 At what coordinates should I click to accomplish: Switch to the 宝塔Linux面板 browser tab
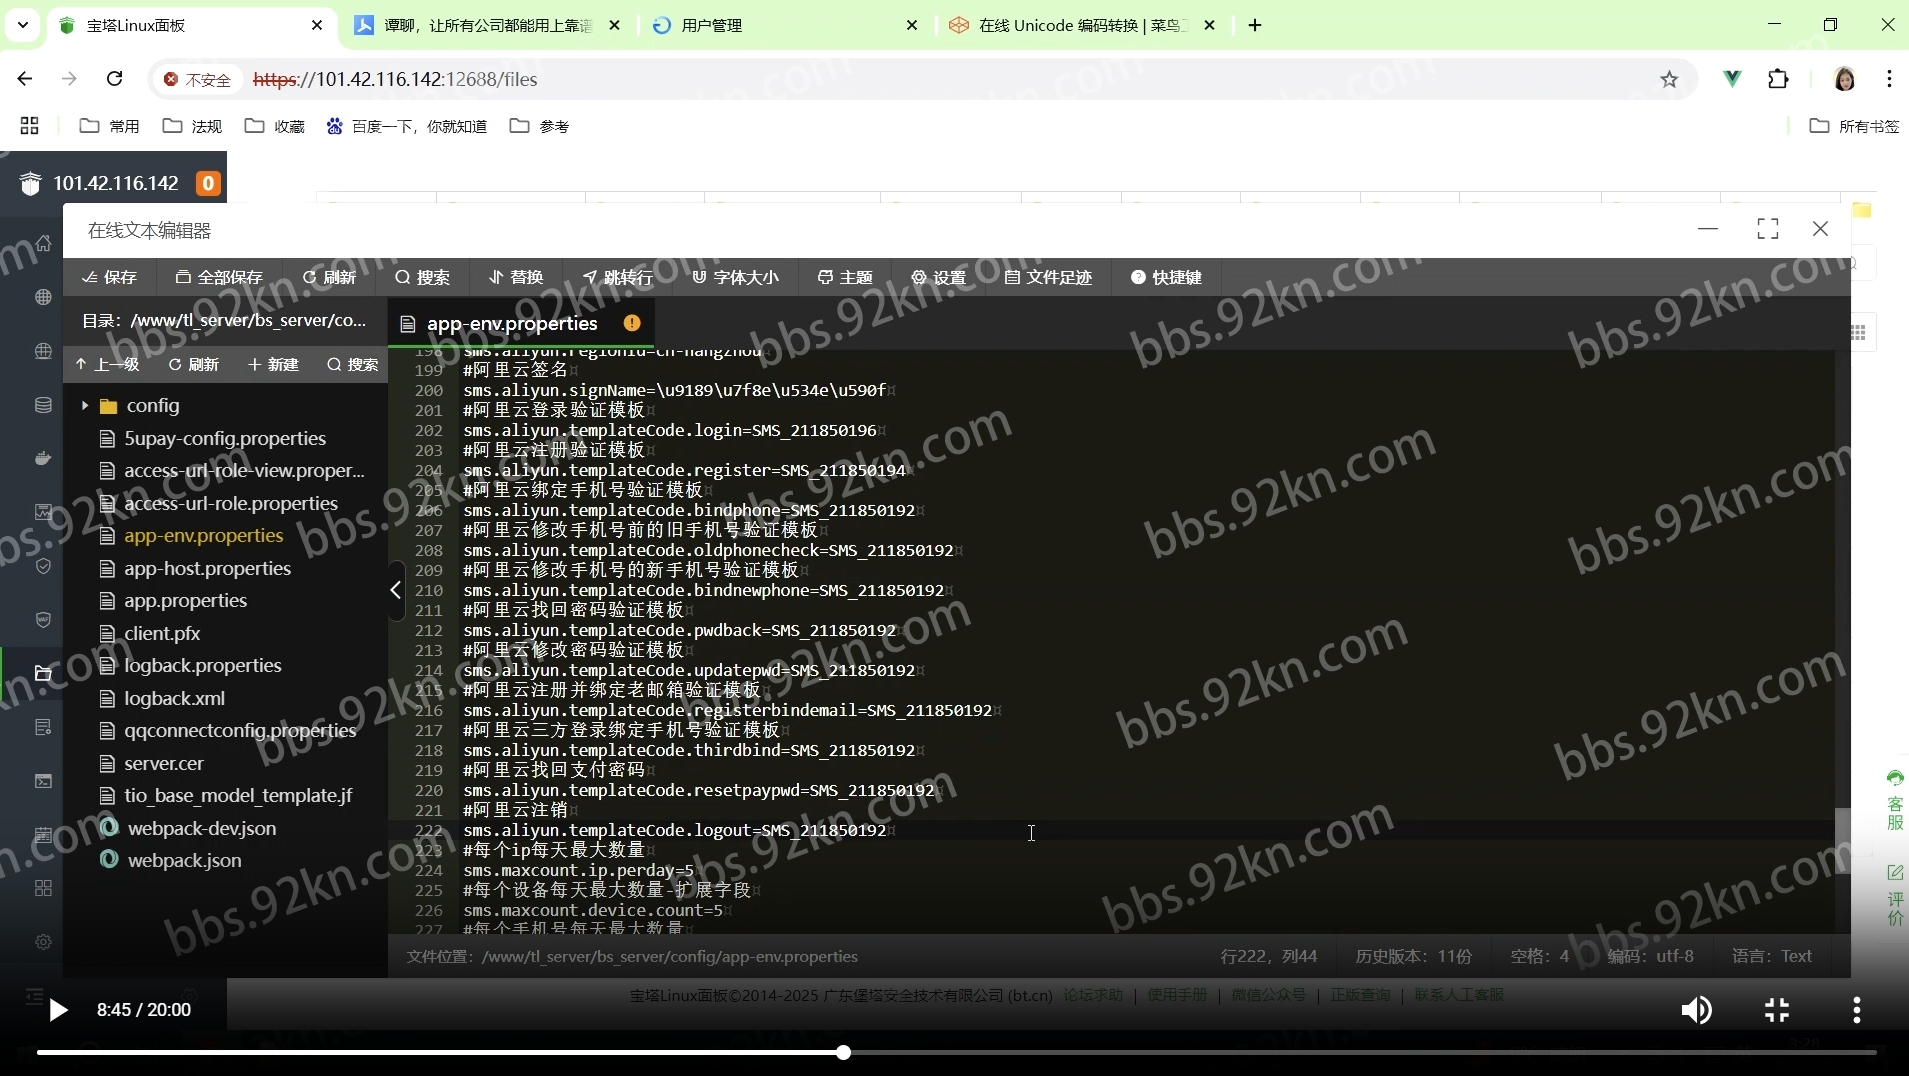pyautogui.click(x=190, y=25)
